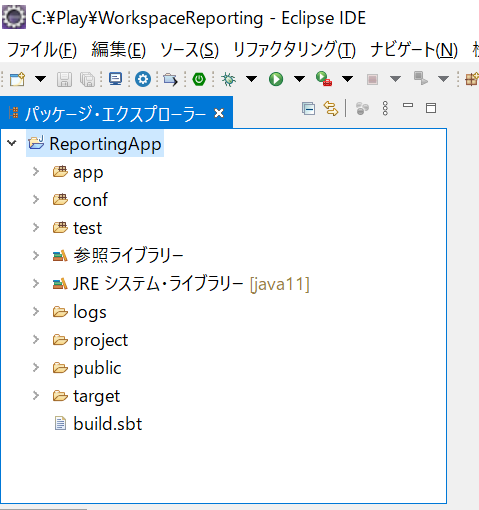The image size is (479, 510).
Task: Select the test folder row
Action: pos(77,228)
